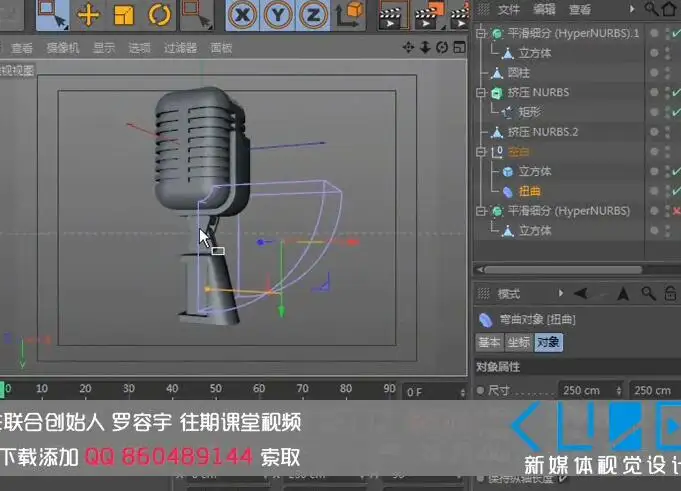Toggle the Z axis lock
Image resolution: width=681 pixels, height=491 pixels.
[312, 16]
